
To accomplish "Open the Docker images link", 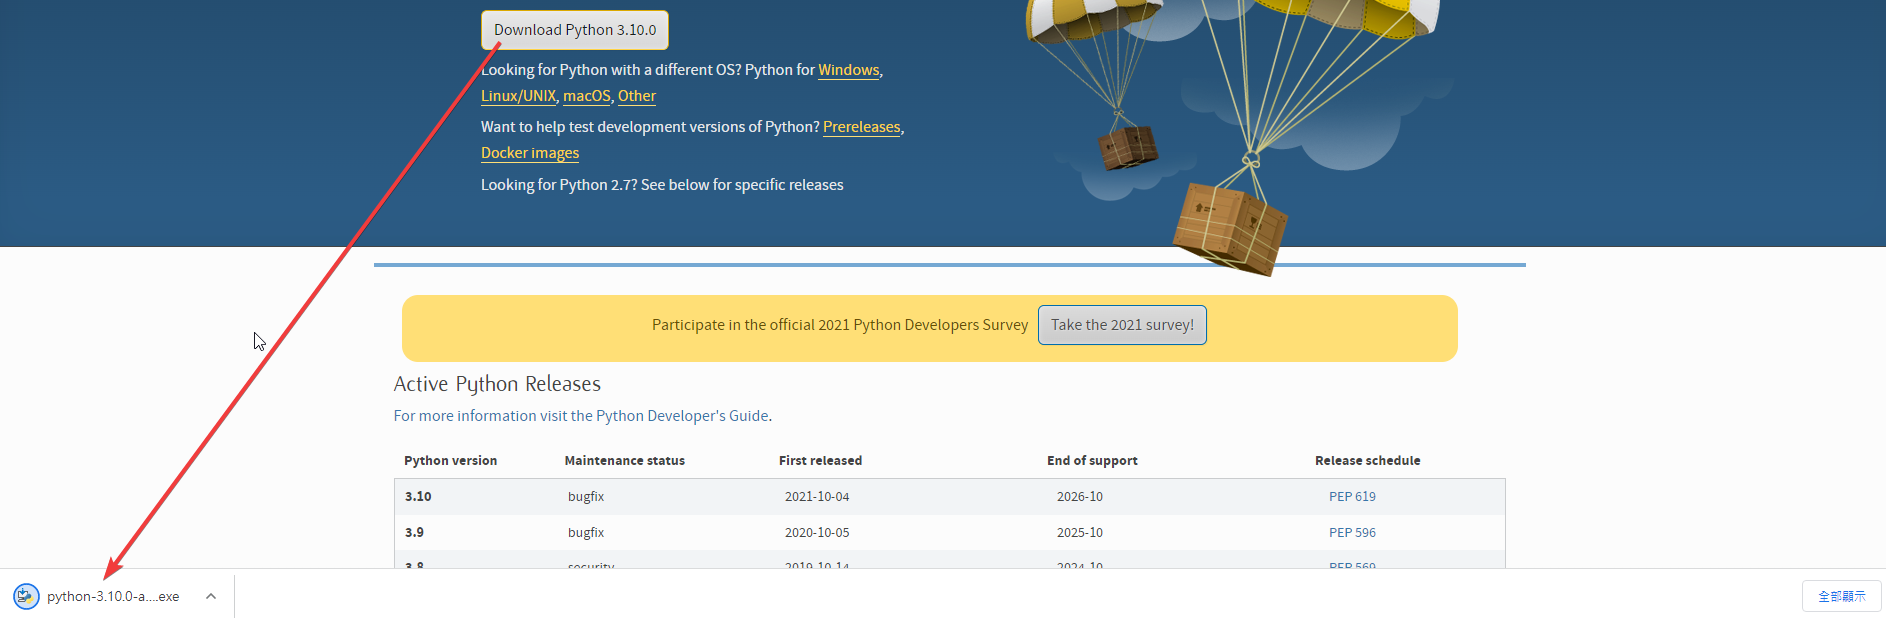I will pyautogui.click(x=530, y=153).
